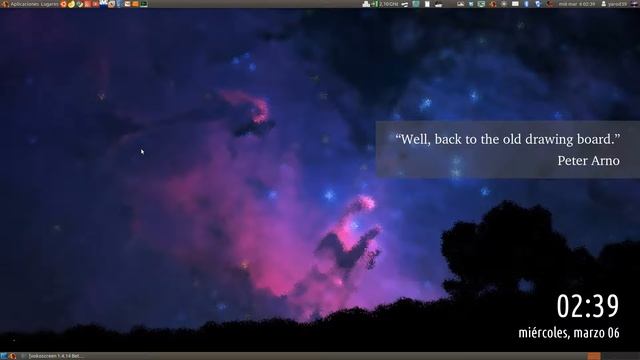
Task: Click the yellow round launcher icon
Action: tap(71, 4)
